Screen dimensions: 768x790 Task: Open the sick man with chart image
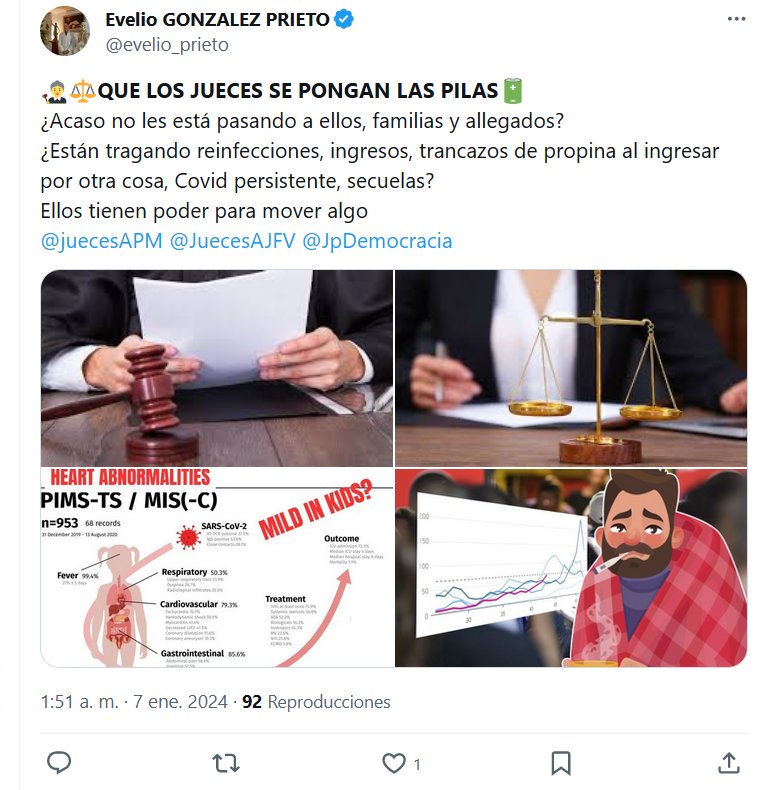pyautogui.click(x=571, y=568)
